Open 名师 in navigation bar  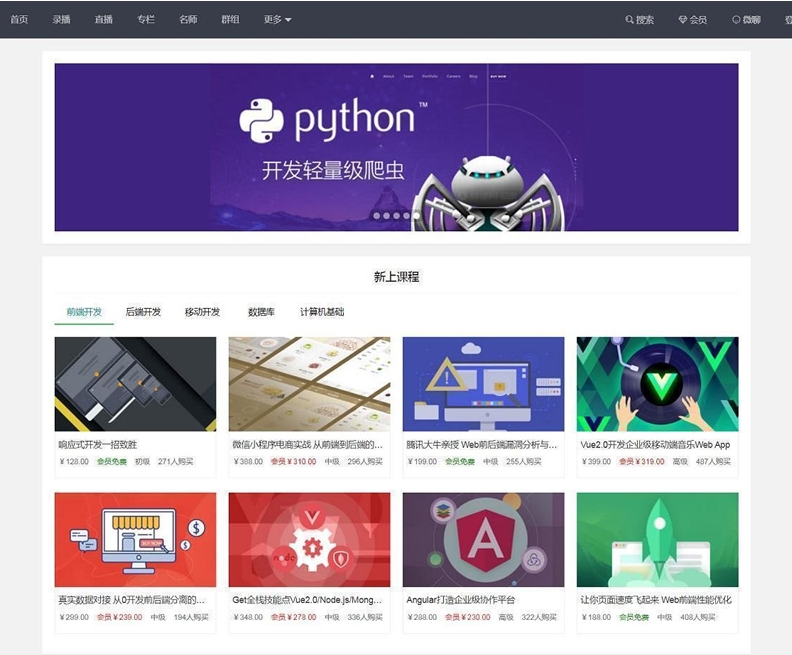coord(188,20)
